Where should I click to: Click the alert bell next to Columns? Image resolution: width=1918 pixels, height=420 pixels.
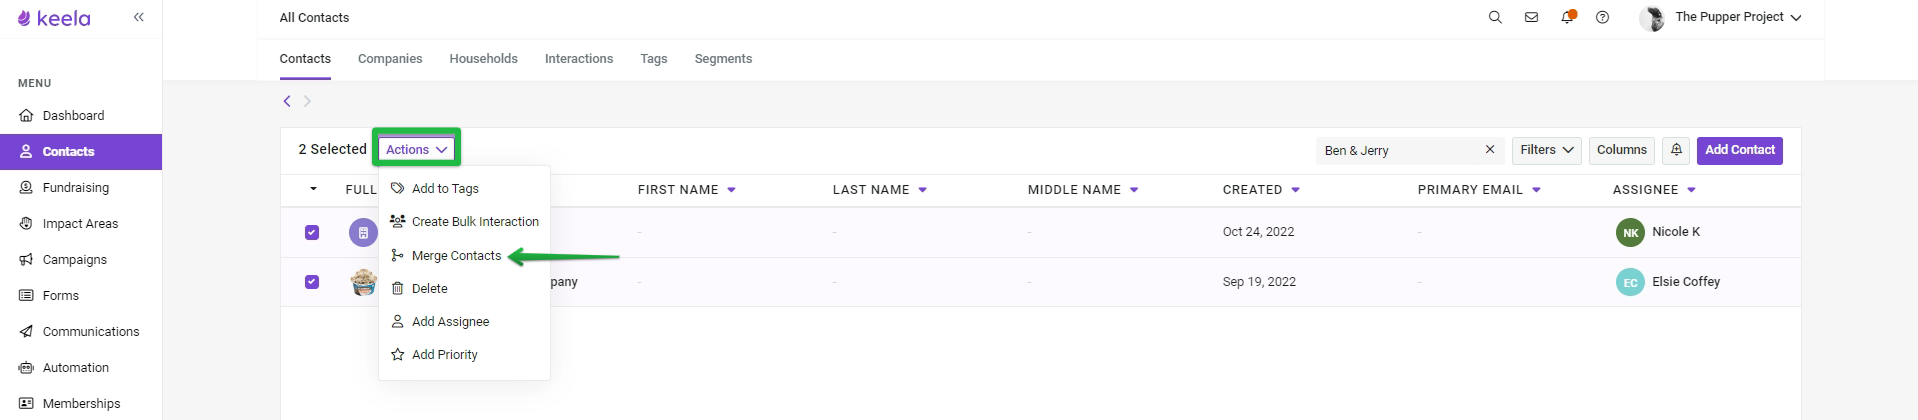pyautogui.click(x=1677, y=150)
